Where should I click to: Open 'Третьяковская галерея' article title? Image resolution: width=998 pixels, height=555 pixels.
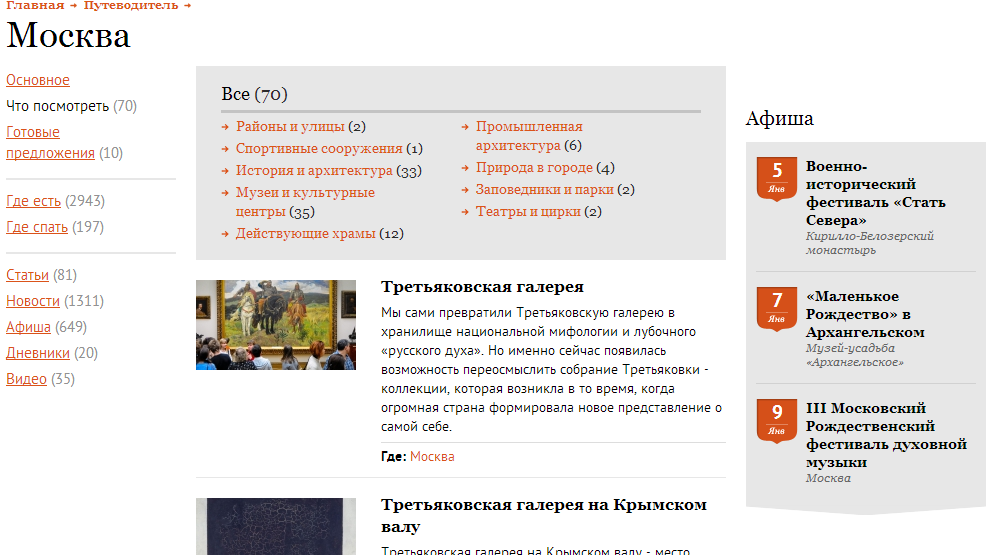click(482, 287)
